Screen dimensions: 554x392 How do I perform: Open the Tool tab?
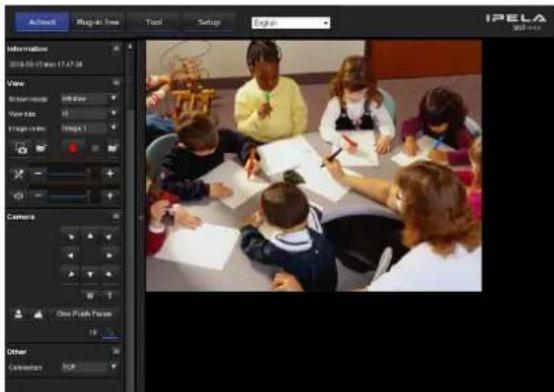154,22
